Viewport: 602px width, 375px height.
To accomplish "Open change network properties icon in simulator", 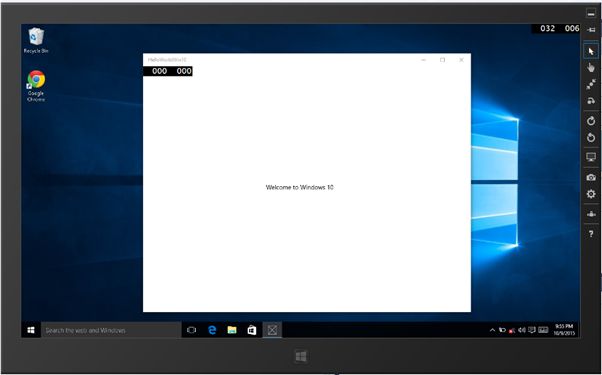I will click(x=591, y=214).
